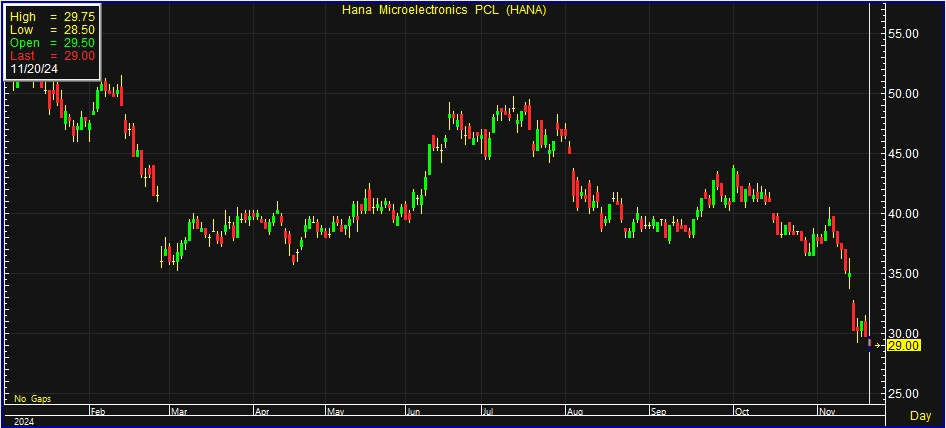Click the No Gaps label
The image size is (946, 428).
pos(32,398)
